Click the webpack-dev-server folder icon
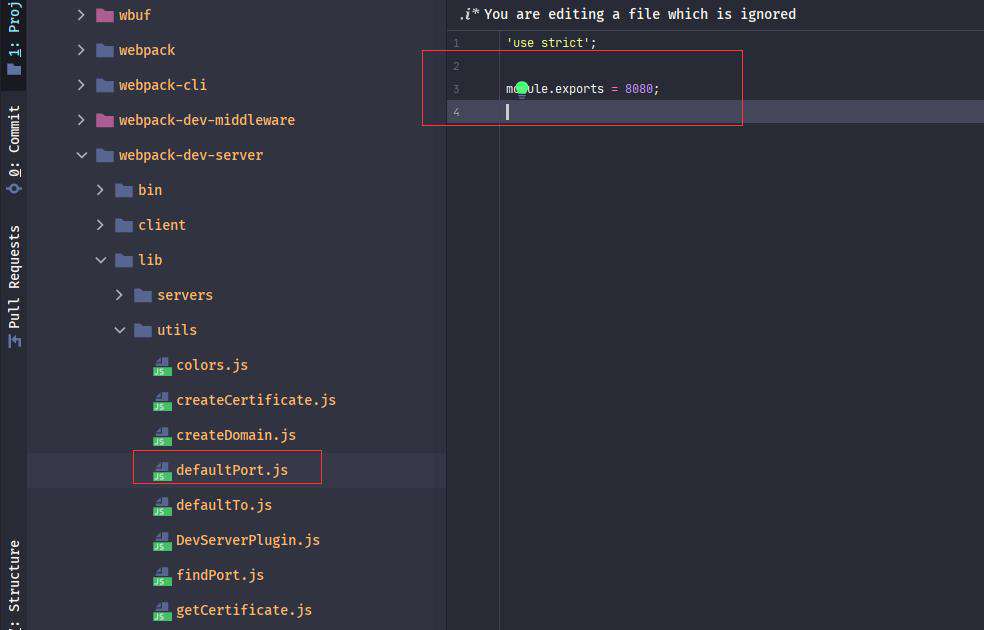This screenshot has height=630, width=984. (x=105, y=155)
